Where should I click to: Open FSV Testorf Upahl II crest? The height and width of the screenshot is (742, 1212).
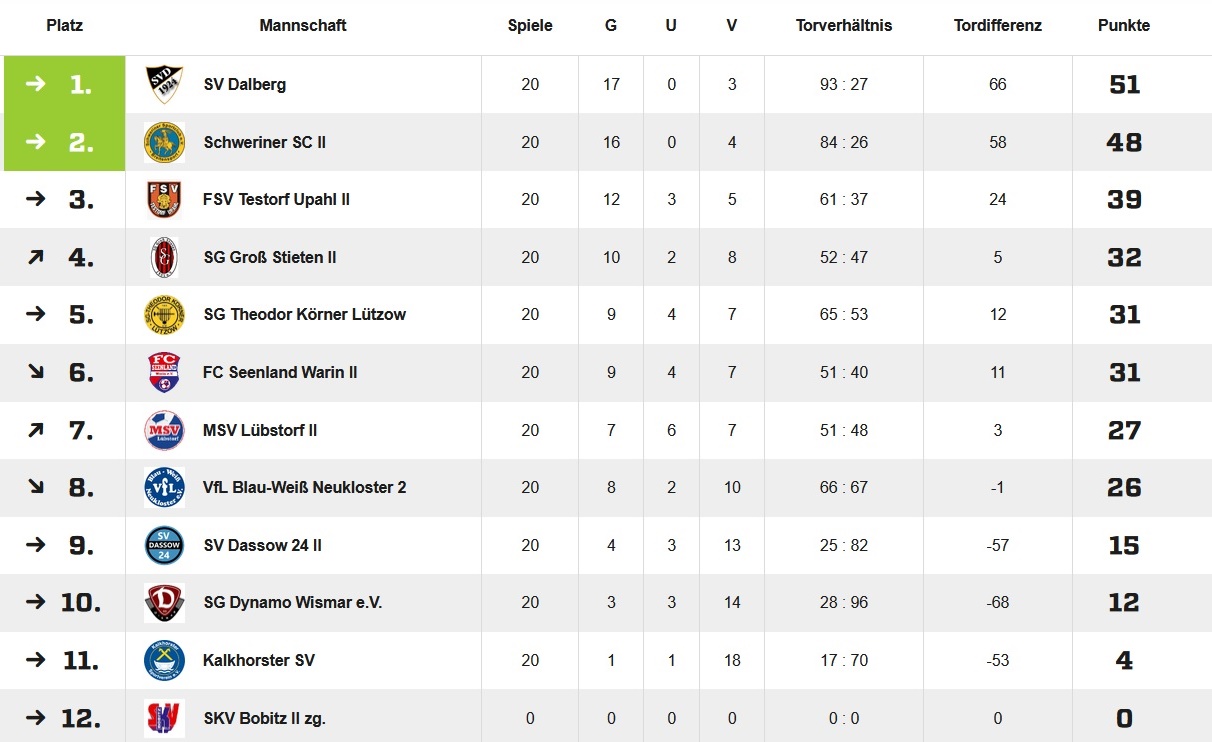164,199
